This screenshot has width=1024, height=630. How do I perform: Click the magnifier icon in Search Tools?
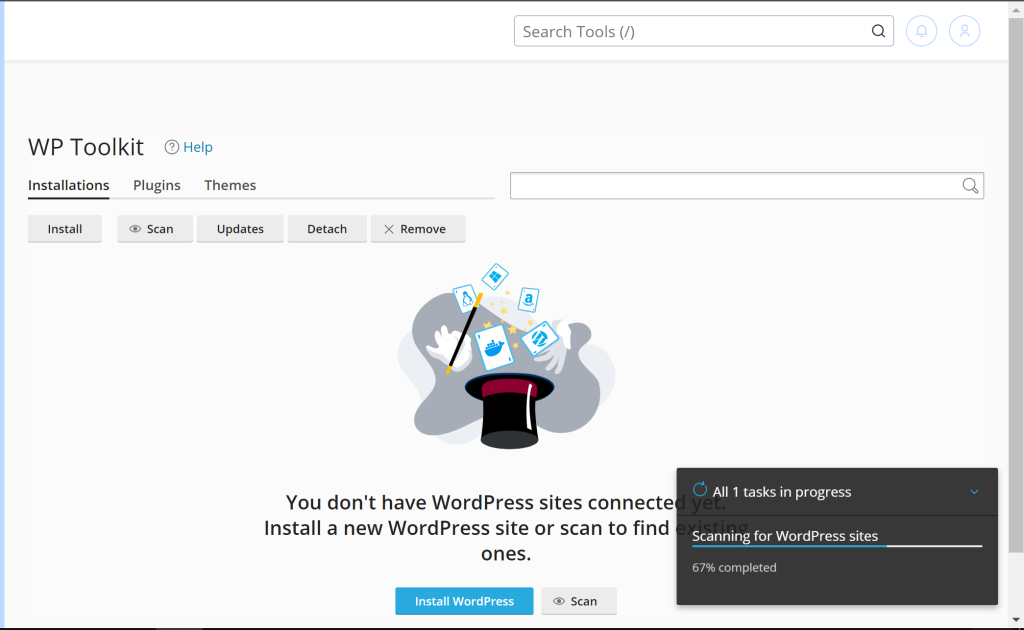tap(878, 31)
